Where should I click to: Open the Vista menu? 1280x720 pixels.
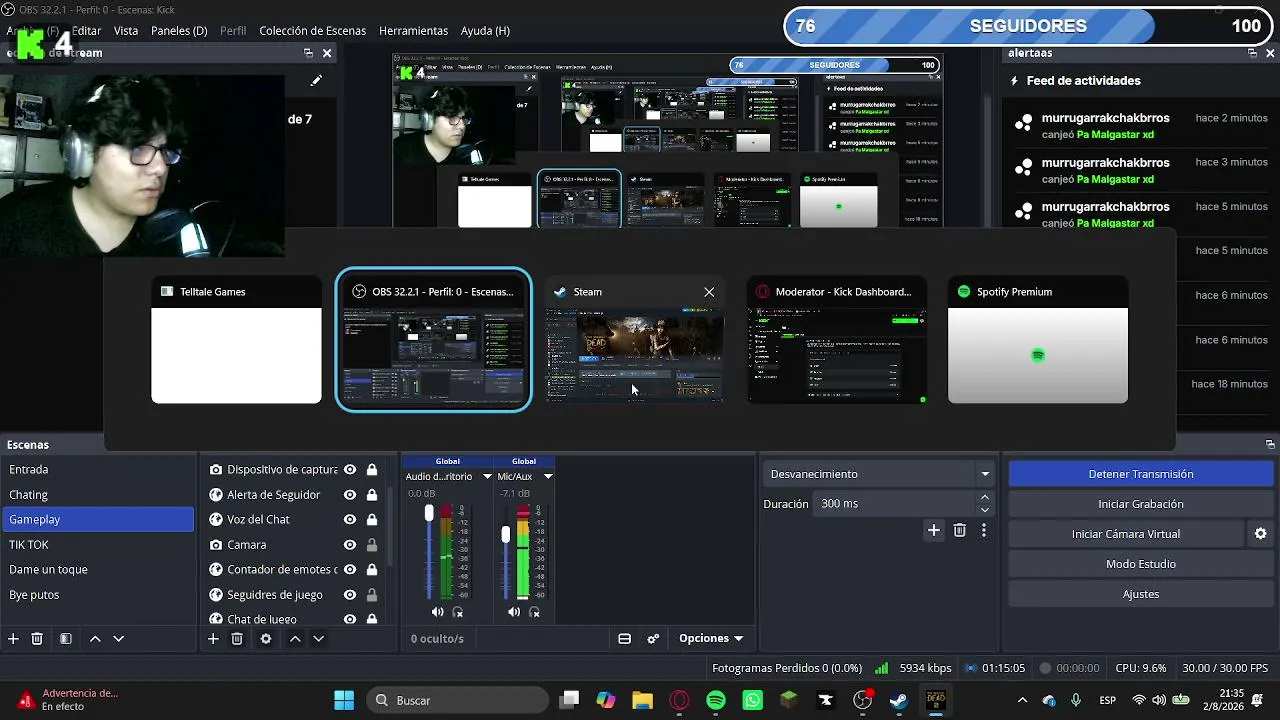126,31
